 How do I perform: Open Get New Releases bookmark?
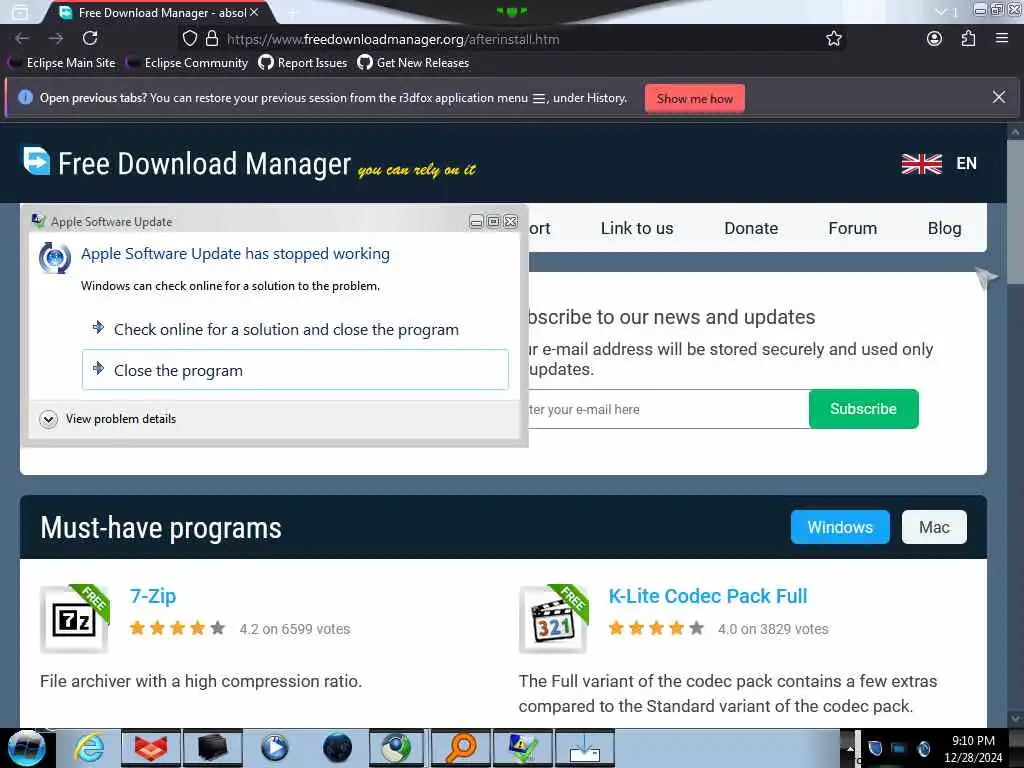[413, 63]
